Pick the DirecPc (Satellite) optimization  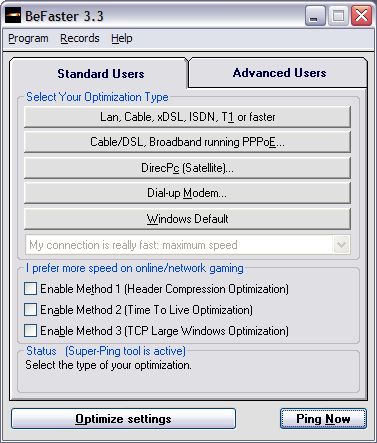pos(187,168)
